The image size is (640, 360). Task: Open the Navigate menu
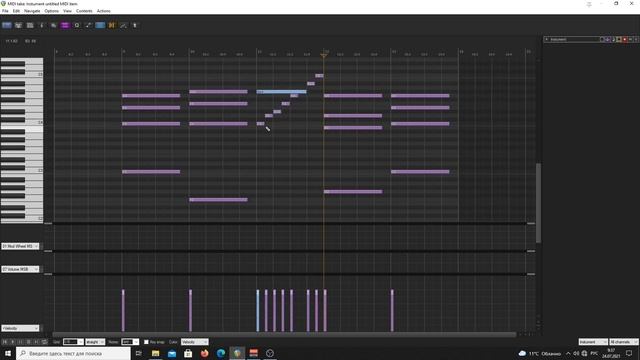click(x=32, y=11)
